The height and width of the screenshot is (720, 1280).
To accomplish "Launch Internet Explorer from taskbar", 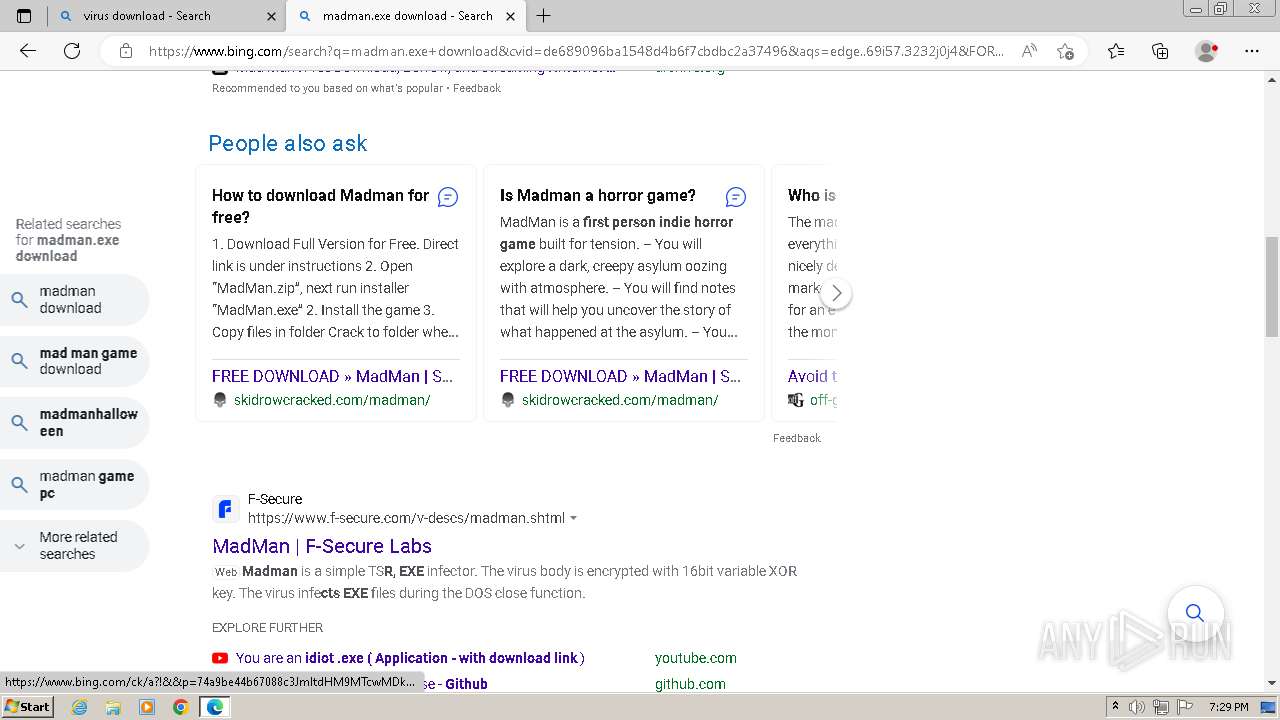I will click(x=80, y=707).
